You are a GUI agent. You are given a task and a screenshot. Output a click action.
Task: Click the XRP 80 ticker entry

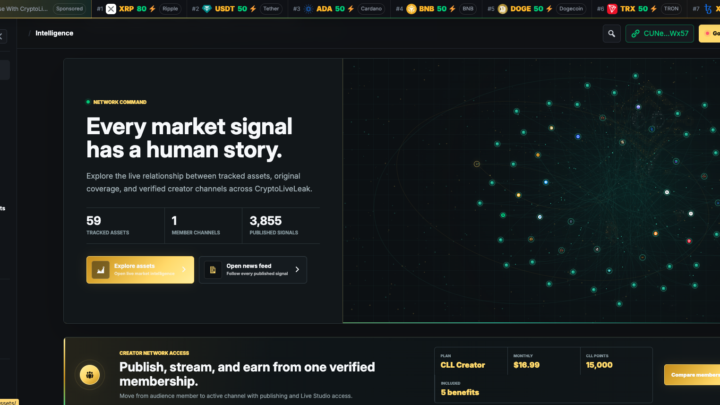140,9
